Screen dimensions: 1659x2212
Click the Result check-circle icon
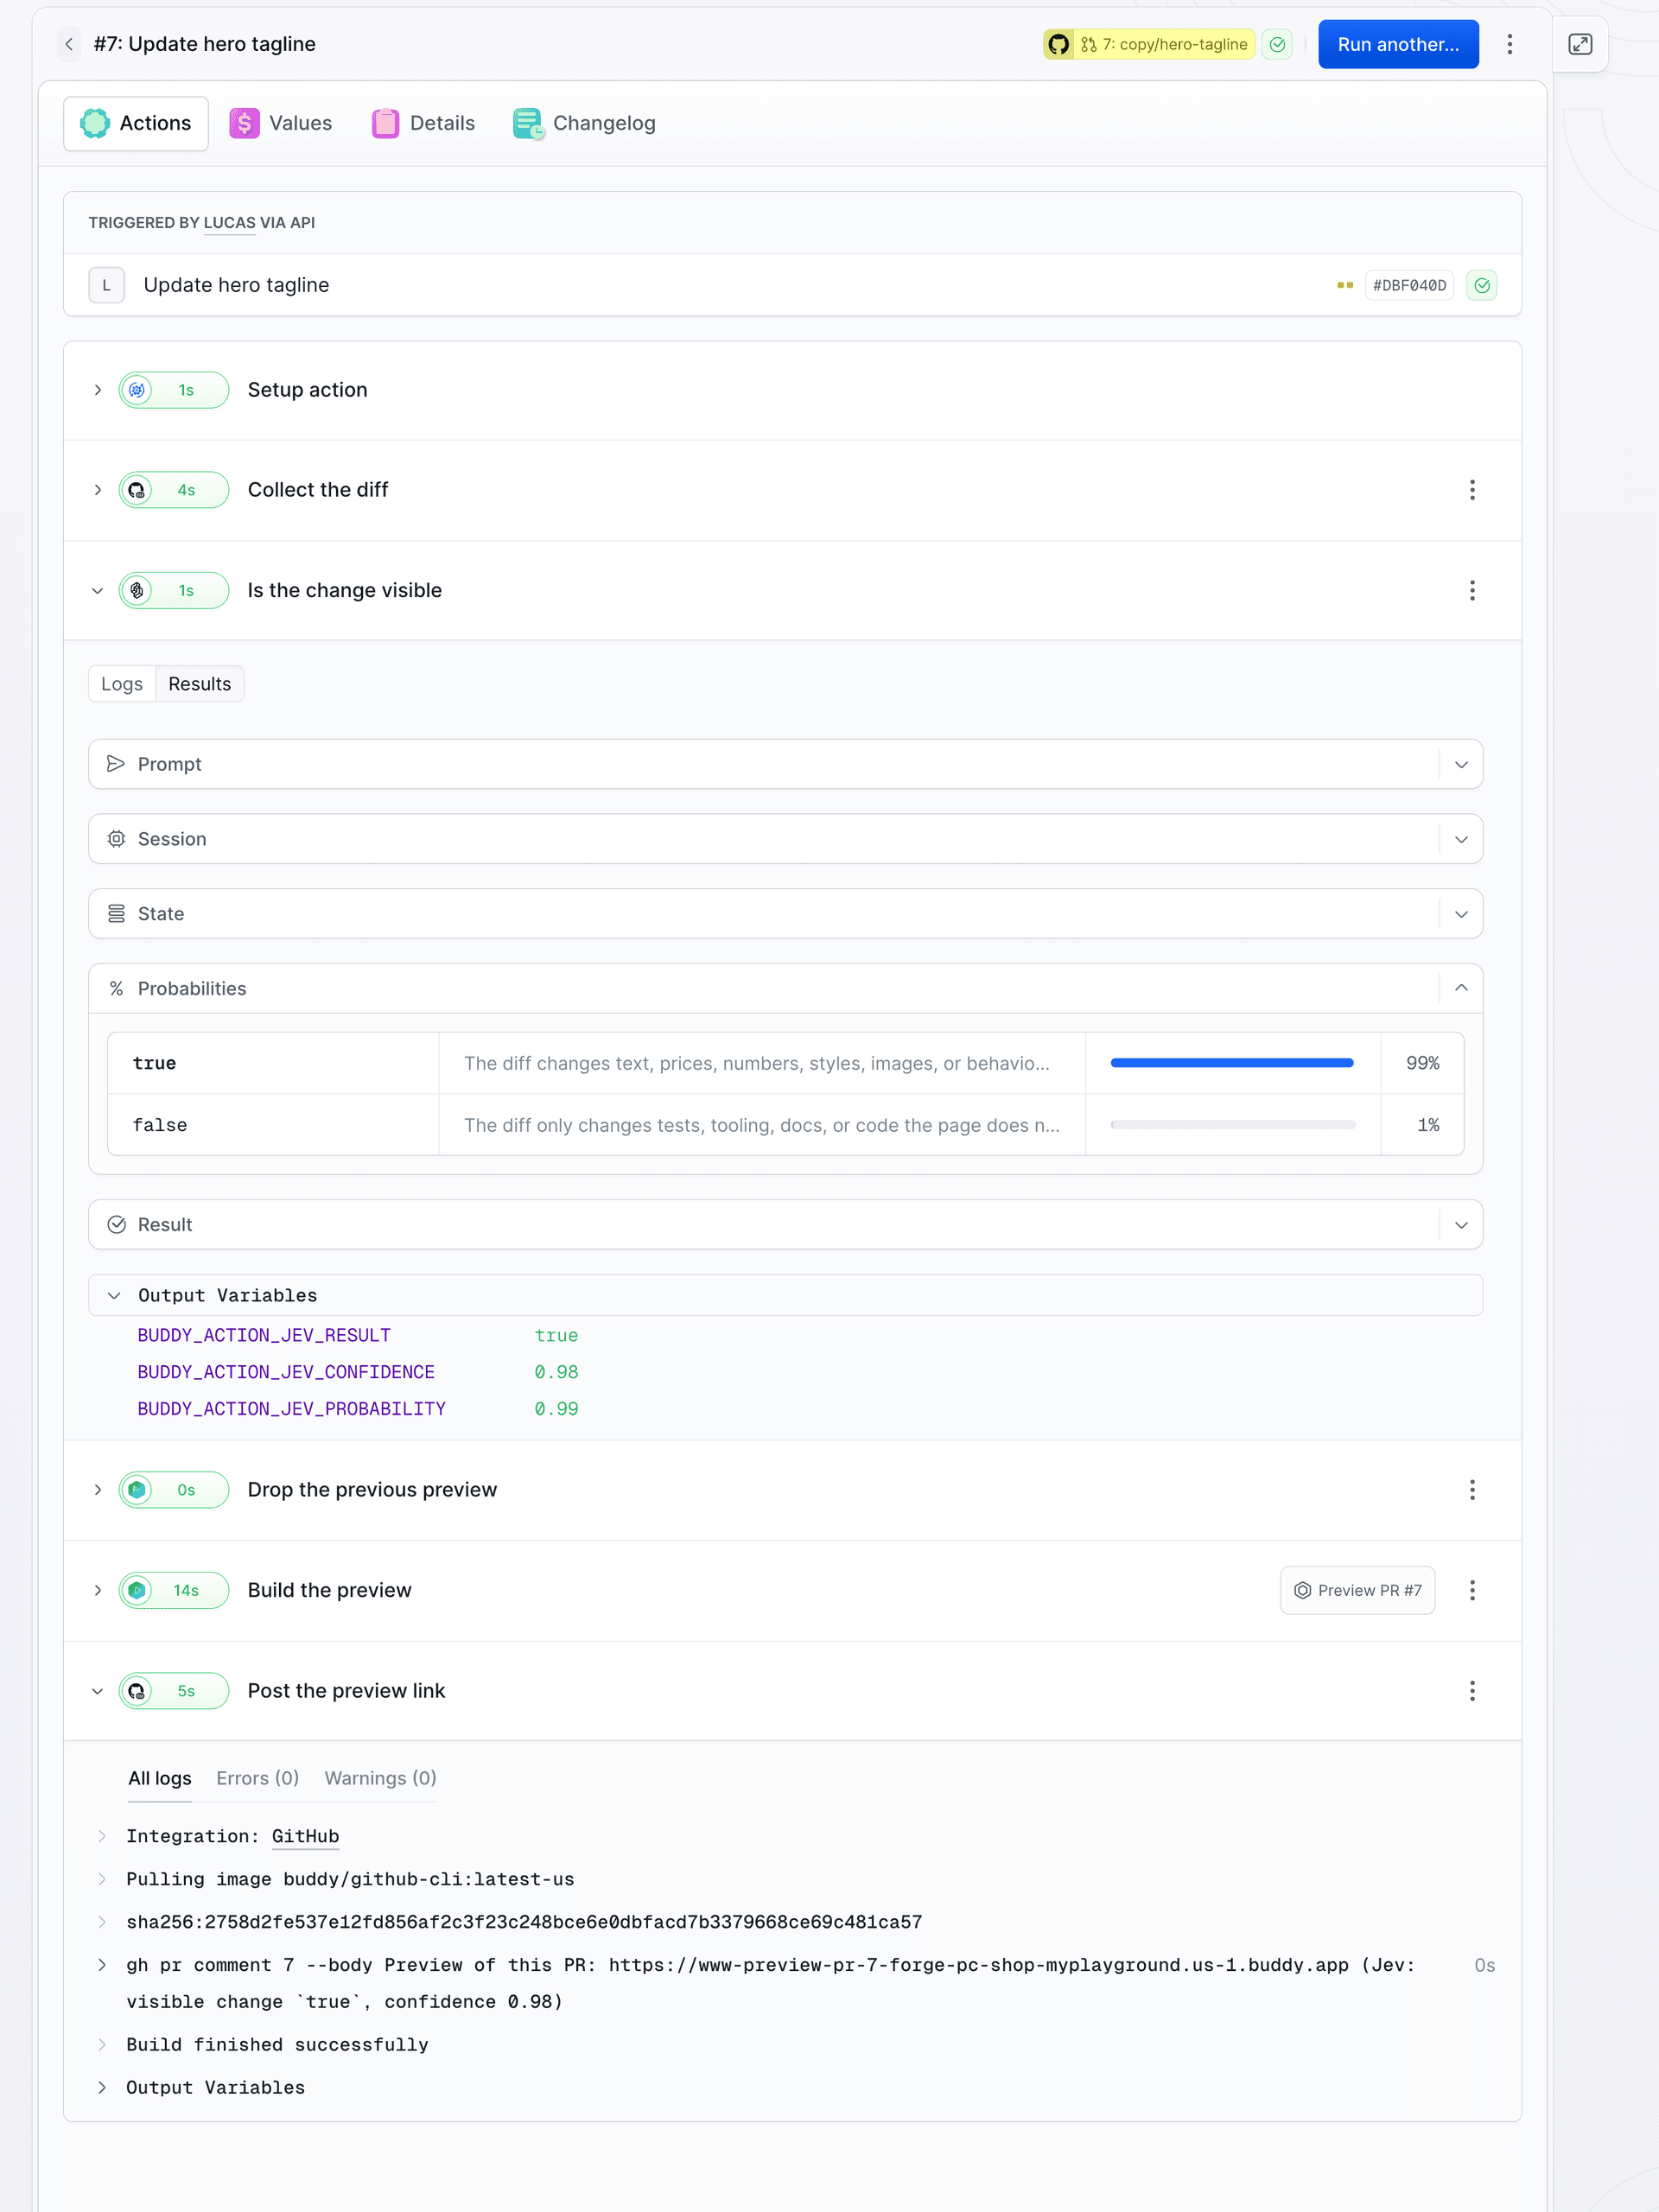[x=116, y=1225]
